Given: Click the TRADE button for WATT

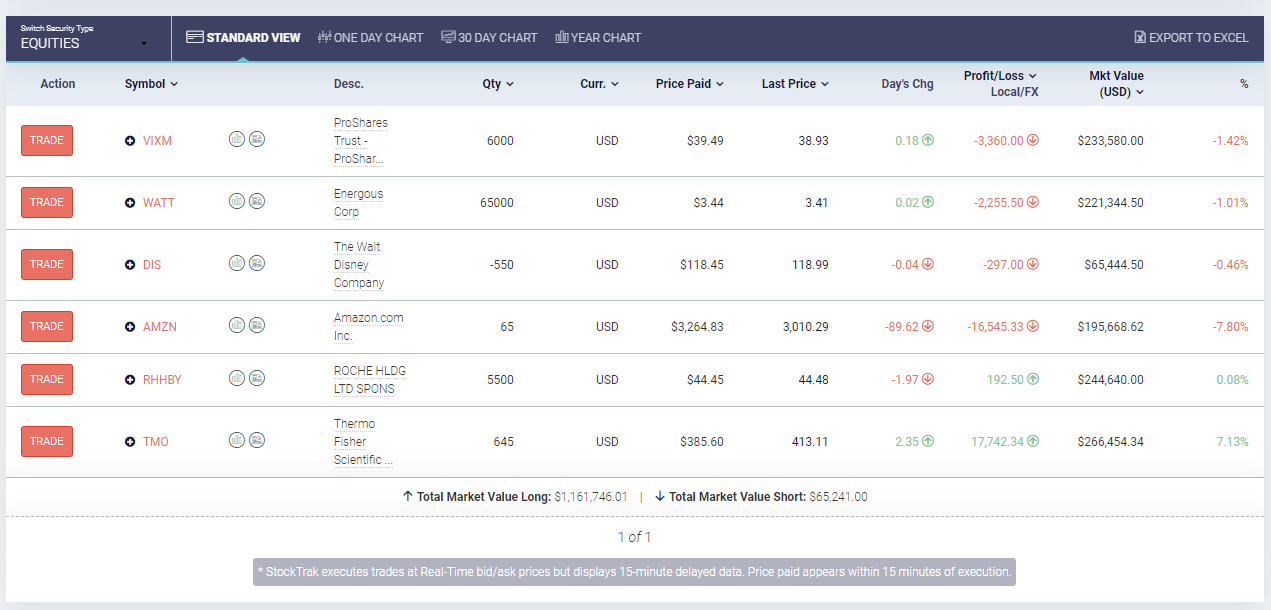Looking at the screenshot, I should pyautogui.click(x=46, y=202).
